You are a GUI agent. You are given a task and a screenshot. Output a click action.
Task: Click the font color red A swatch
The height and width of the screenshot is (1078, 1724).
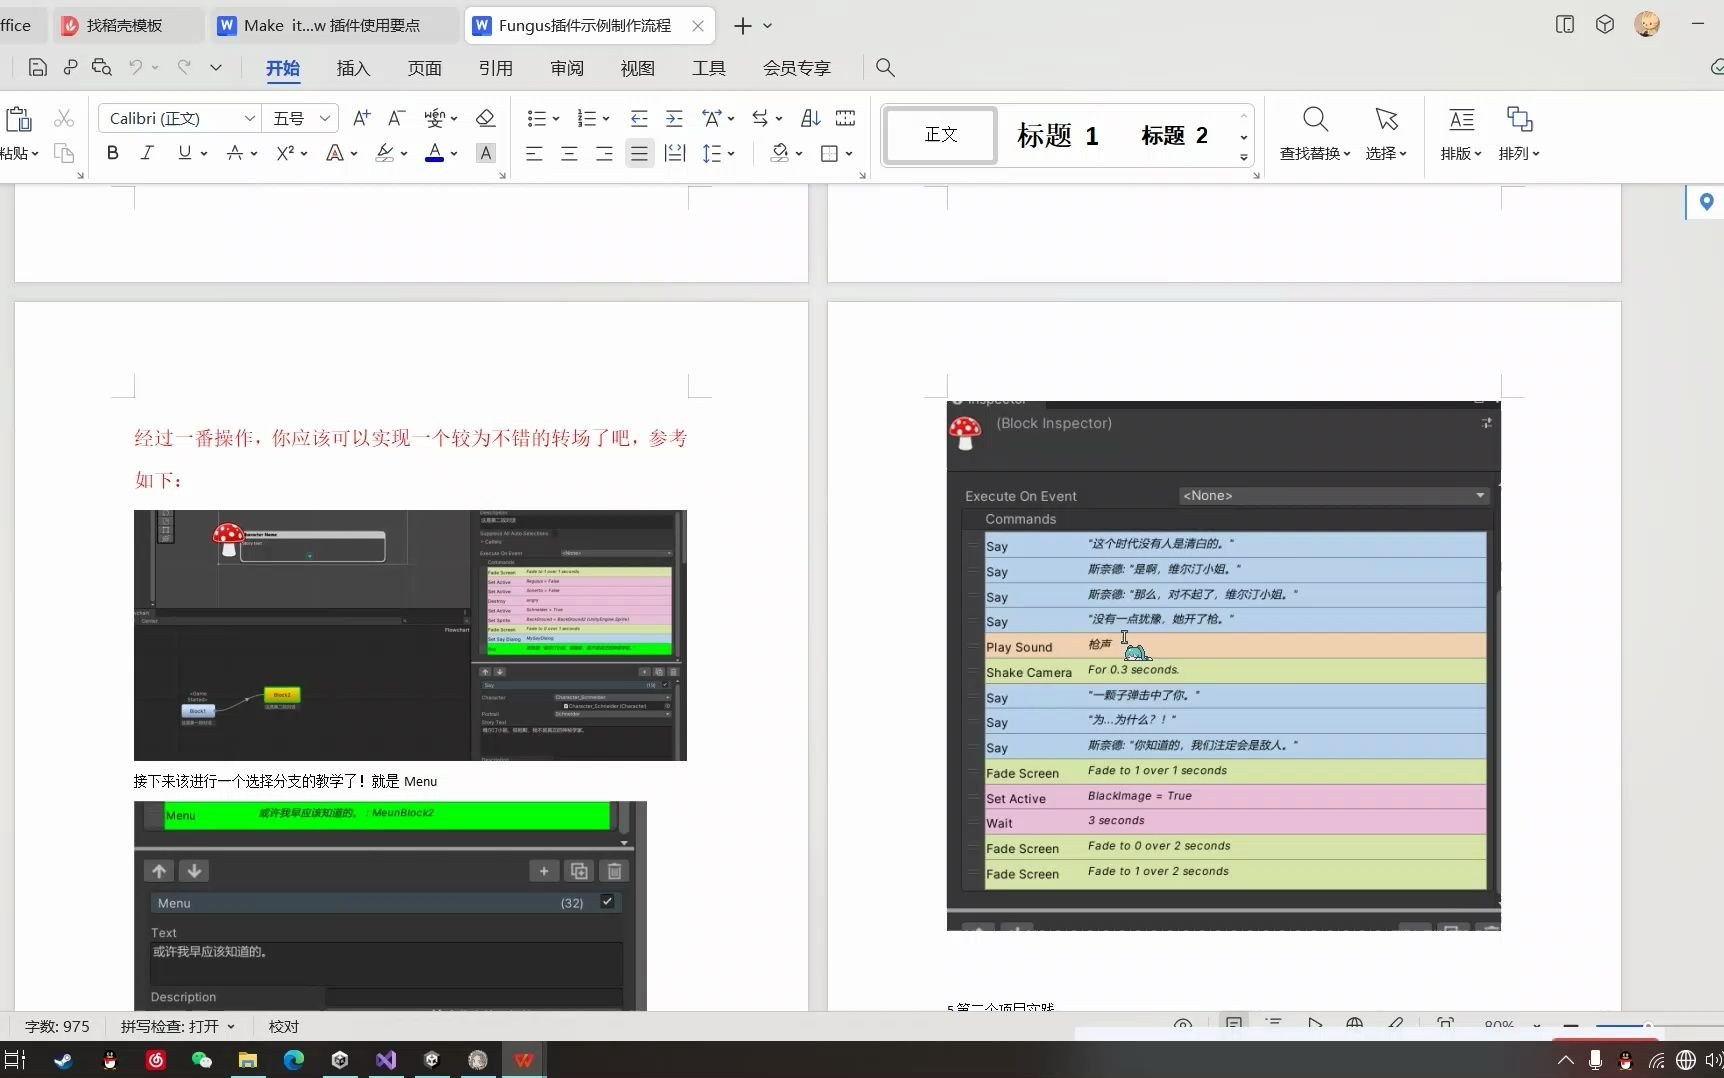434,153
